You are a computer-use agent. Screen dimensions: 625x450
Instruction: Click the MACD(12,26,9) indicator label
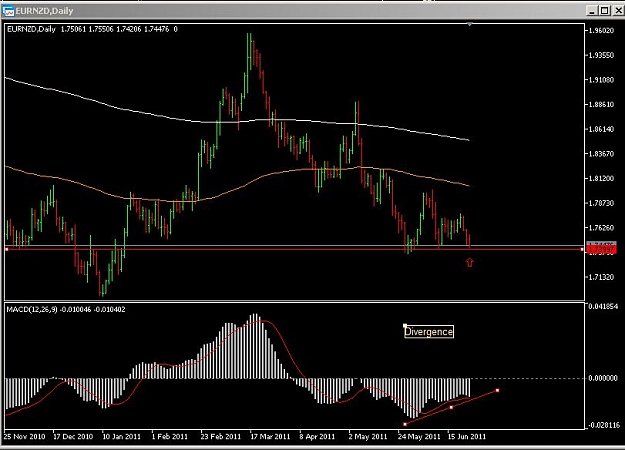tap(66, 309)
